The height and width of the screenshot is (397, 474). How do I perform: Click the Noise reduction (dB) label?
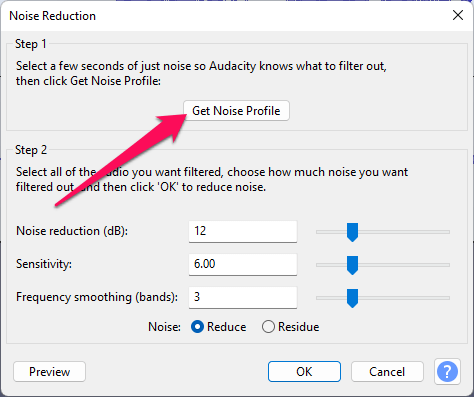[x=72, y=231]
